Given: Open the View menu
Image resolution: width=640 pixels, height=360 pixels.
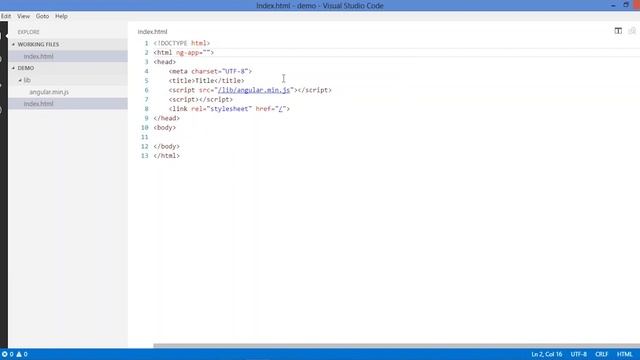Looking at the screenshot, I should tap(23, 16).
